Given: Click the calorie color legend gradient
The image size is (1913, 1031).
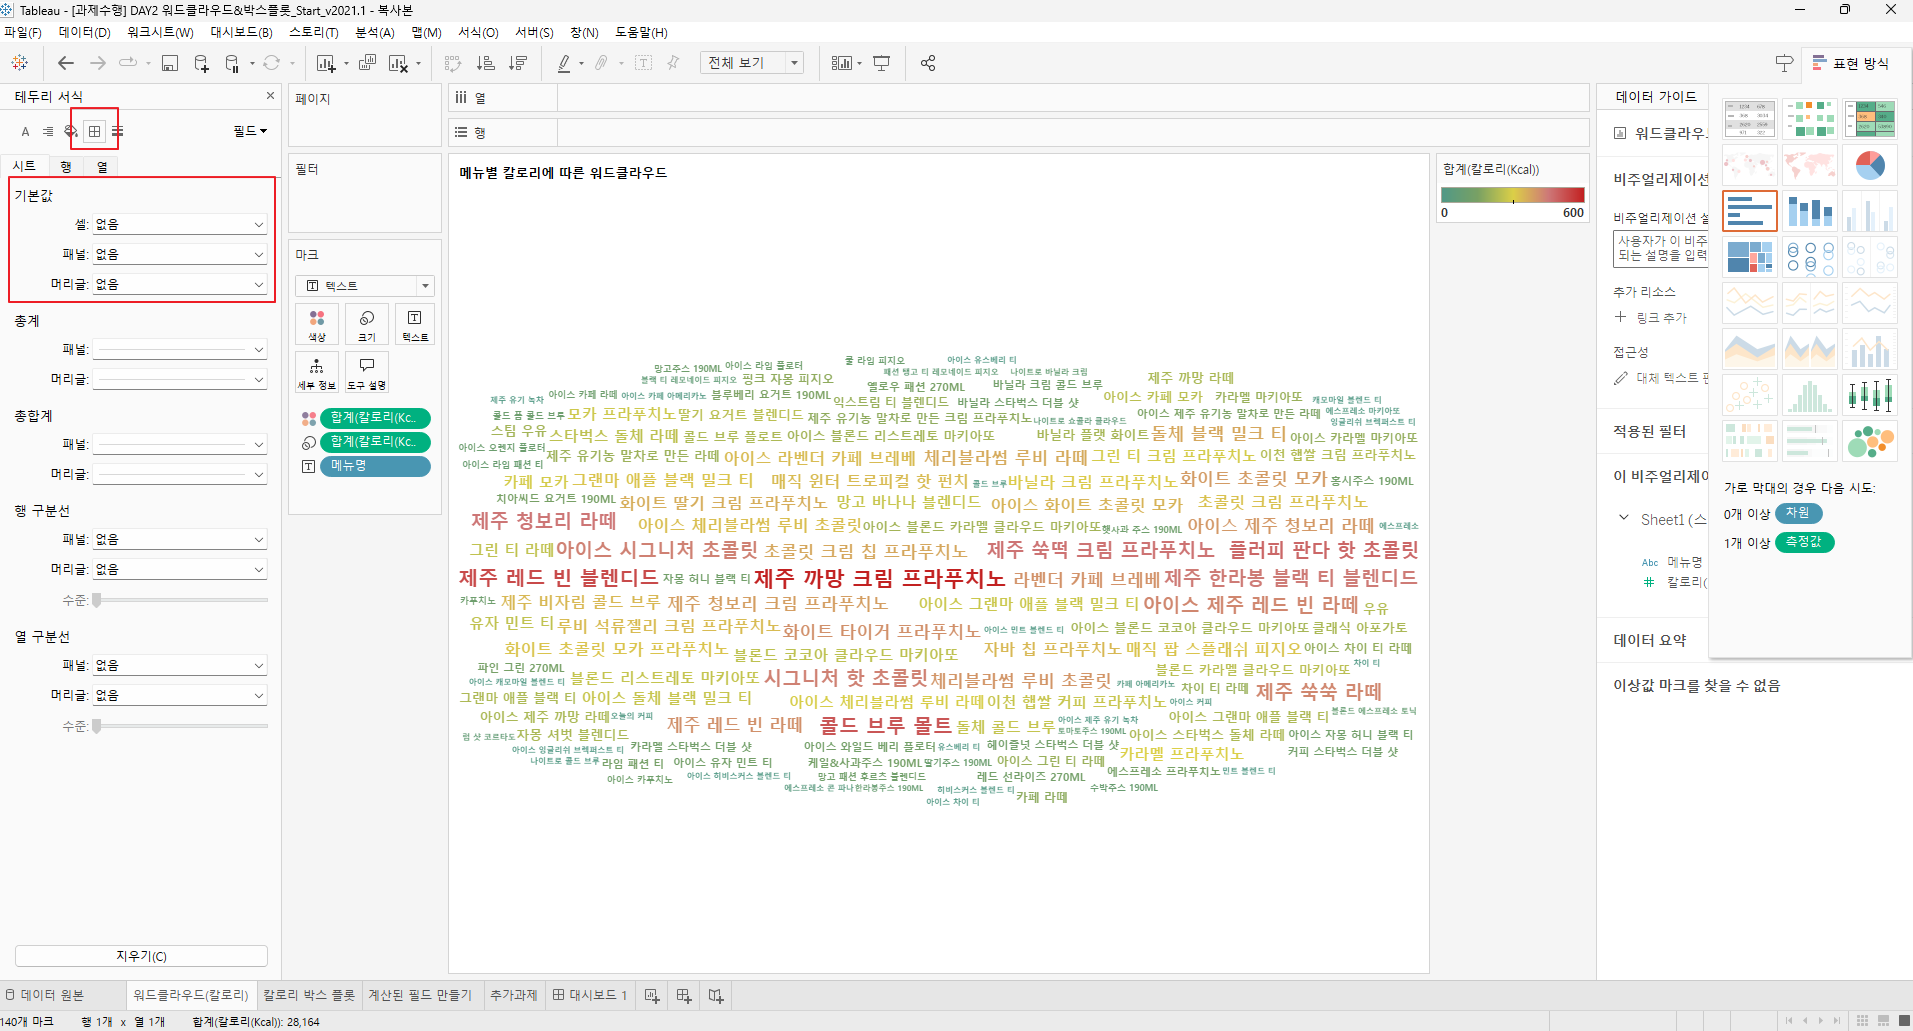Looking at the screenshot, I should point(1512,194).
